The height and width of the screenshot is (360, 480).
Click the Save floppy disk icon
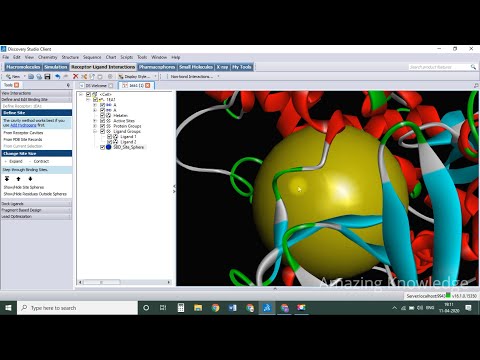[x=47, y=77]
